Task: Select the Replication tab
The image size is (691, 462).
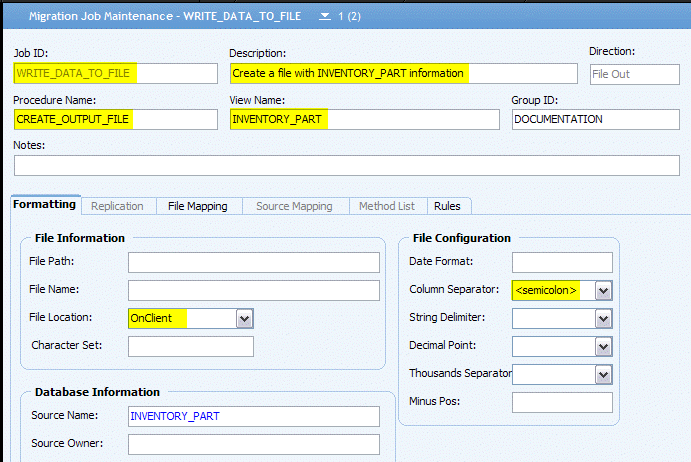Action: click(117, 206)
